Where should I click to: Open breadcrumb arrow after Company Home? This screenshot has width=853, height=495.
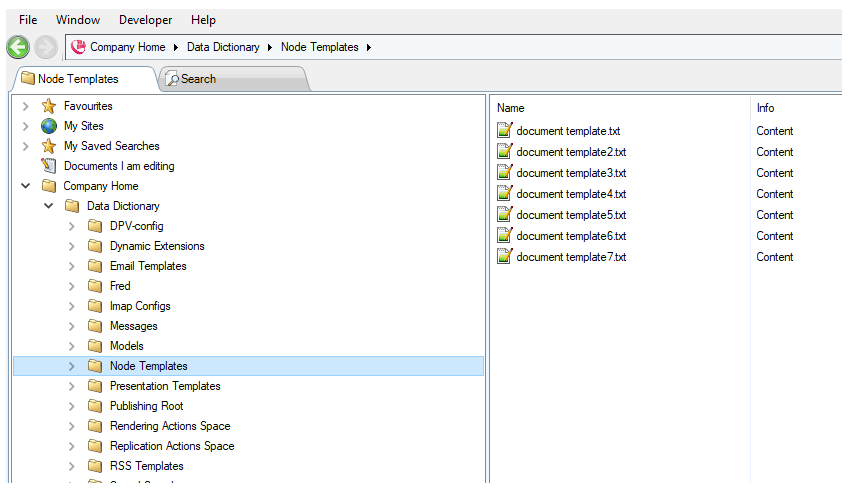click(x=176, y=47)
